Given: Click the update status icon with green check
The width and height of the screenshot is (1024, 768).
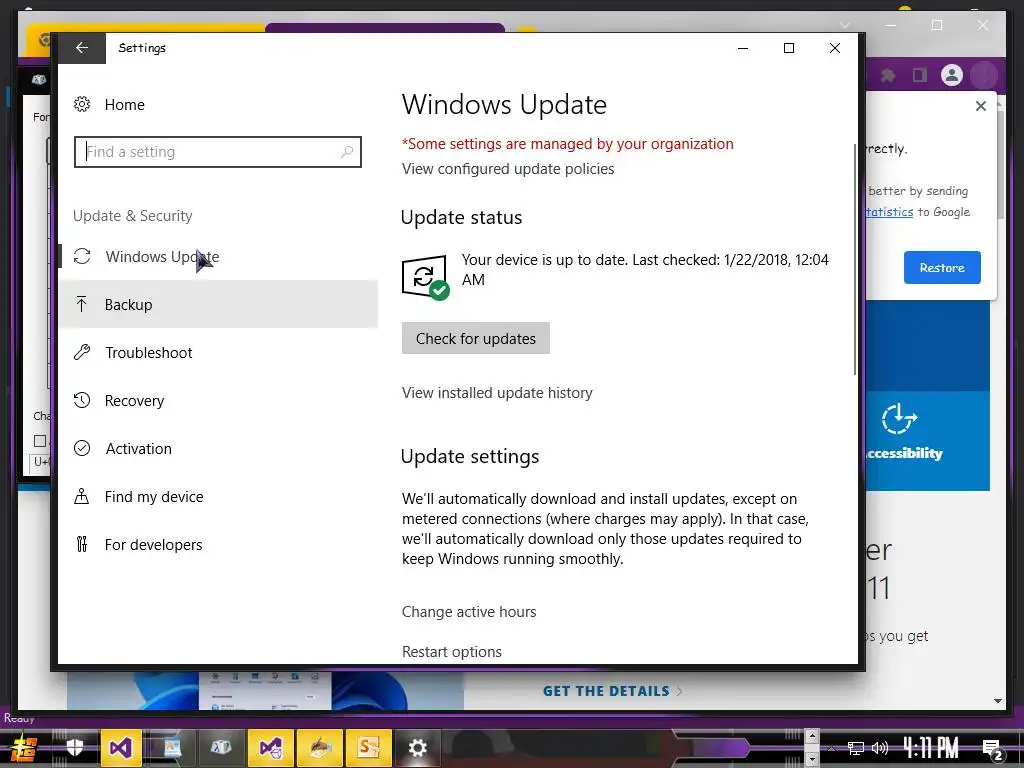Looking at the screenshot, I should (x=425, y=277).
